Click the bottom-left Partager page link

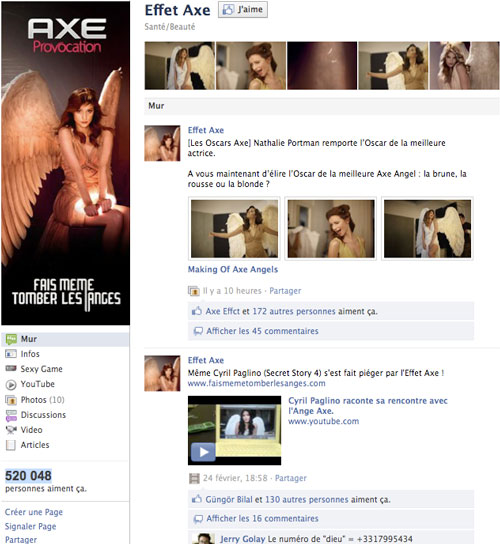tap(21, 539)
